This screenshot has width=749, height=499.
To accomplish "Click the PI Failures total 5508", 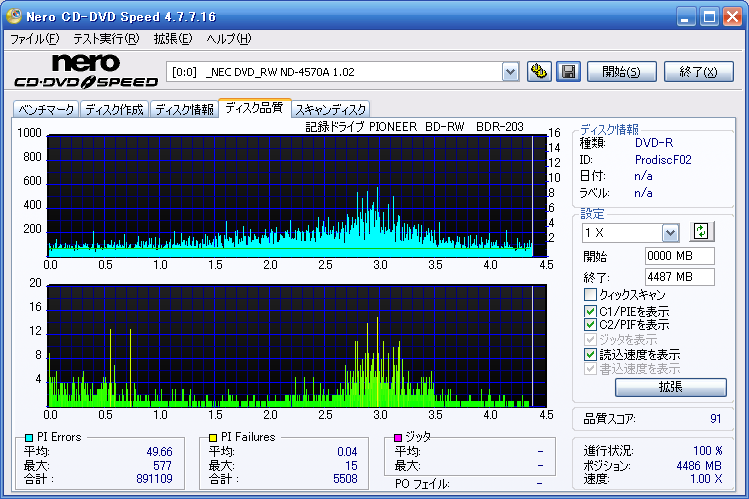I will point(345,478).
